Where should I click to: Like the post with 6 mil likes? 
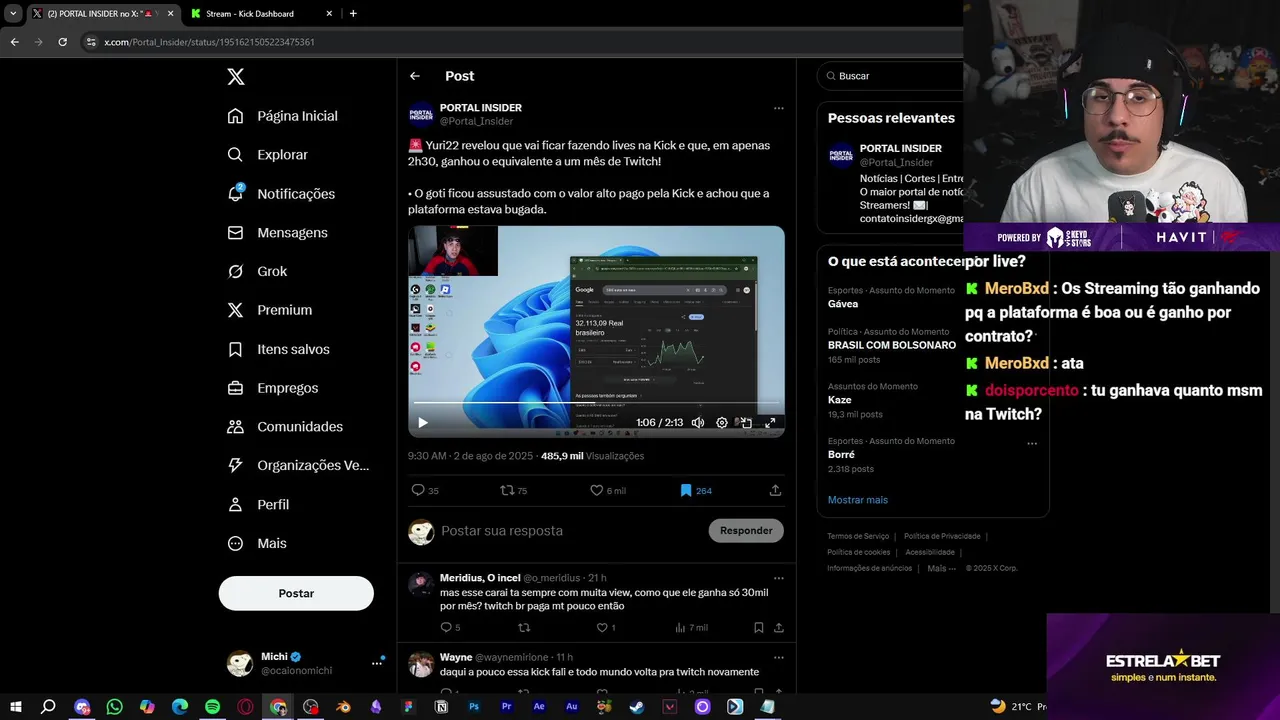tap(608, 490)
